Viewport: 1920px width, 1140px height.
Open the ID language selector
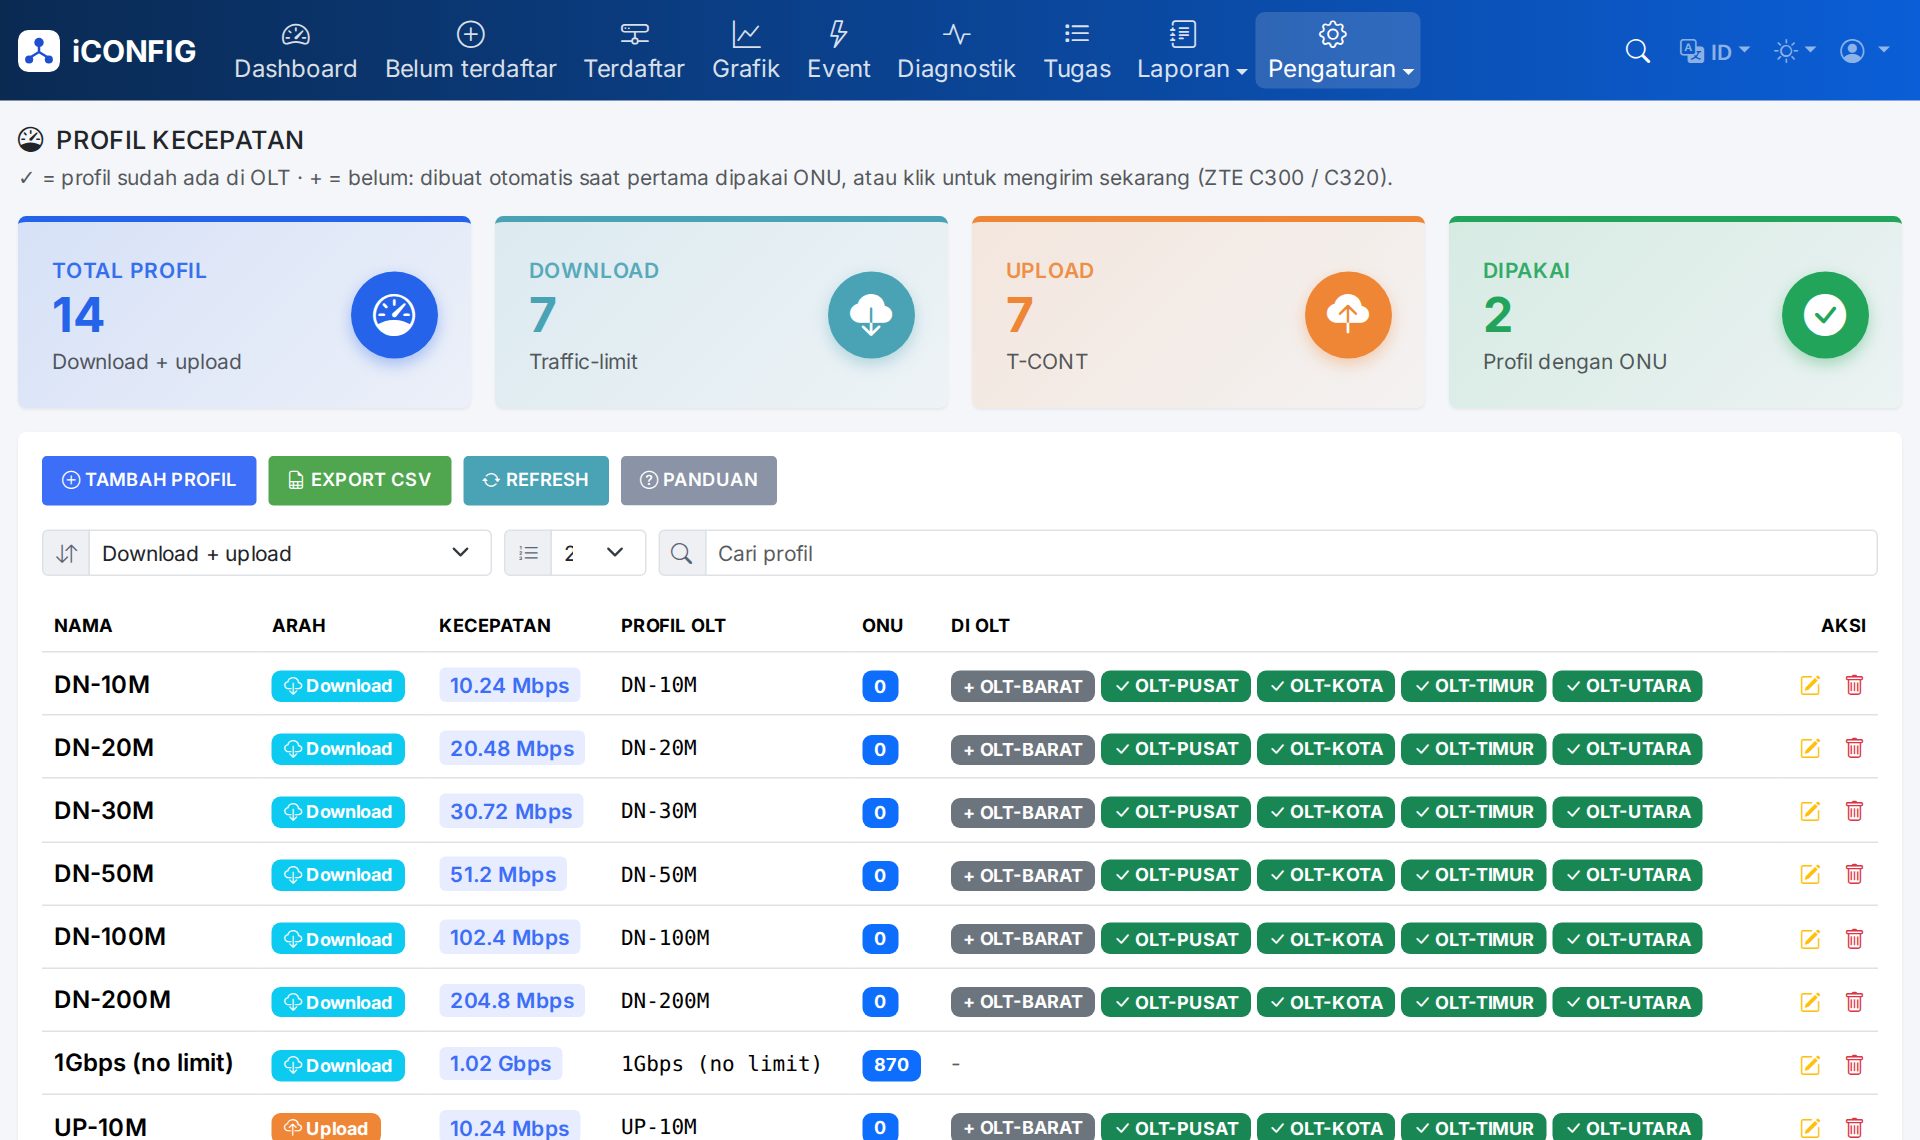tap(1714, 51)
